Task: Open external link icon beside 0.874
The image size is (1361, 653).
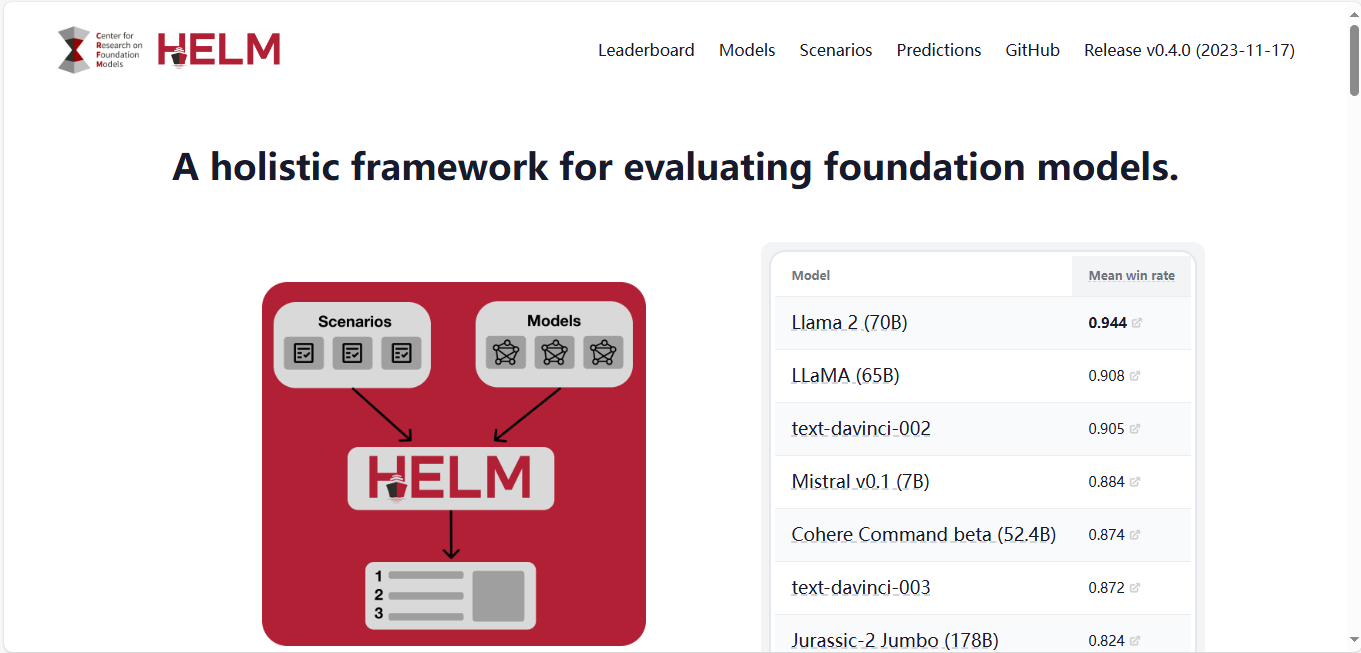Action: (1134, 535)
